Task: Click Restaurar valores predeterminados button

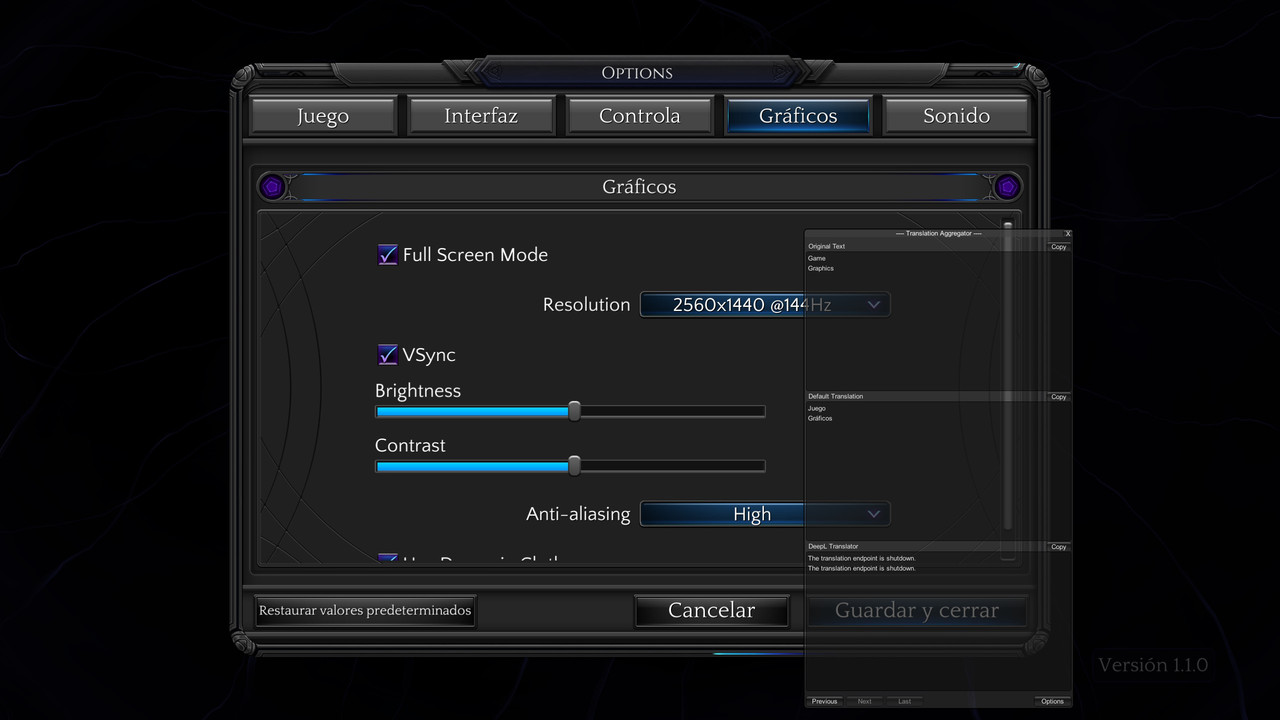Action: 365,610
